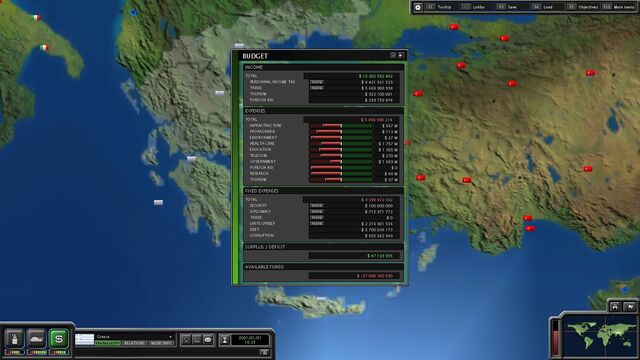Click the round icon left of Tooltip

pyautogui.click(x=418, y=7)
